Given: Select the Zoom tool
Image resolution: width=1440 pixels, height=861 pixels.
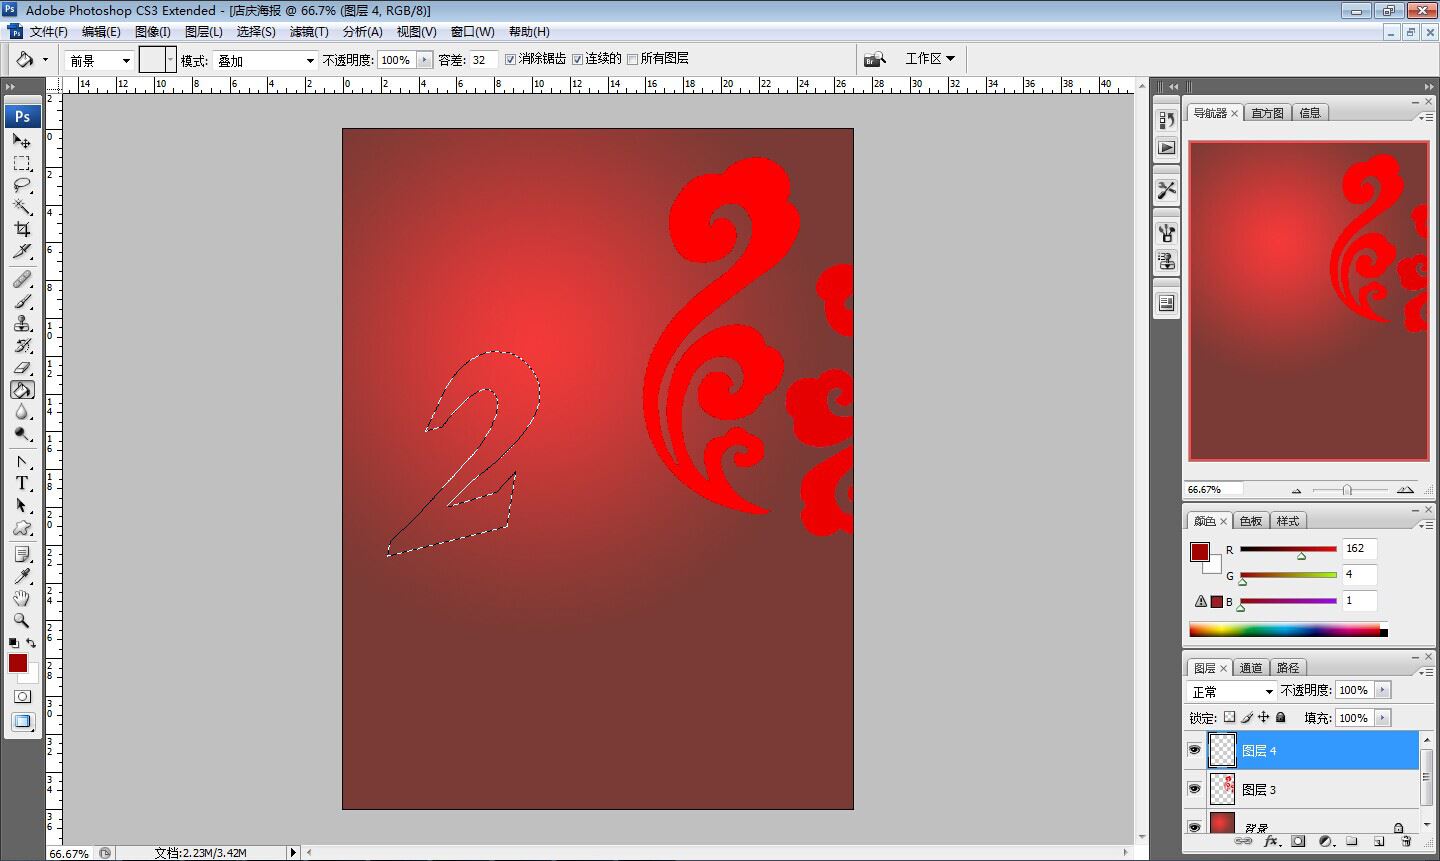Looking at the screenshot, I should click(x=22, y=620).
